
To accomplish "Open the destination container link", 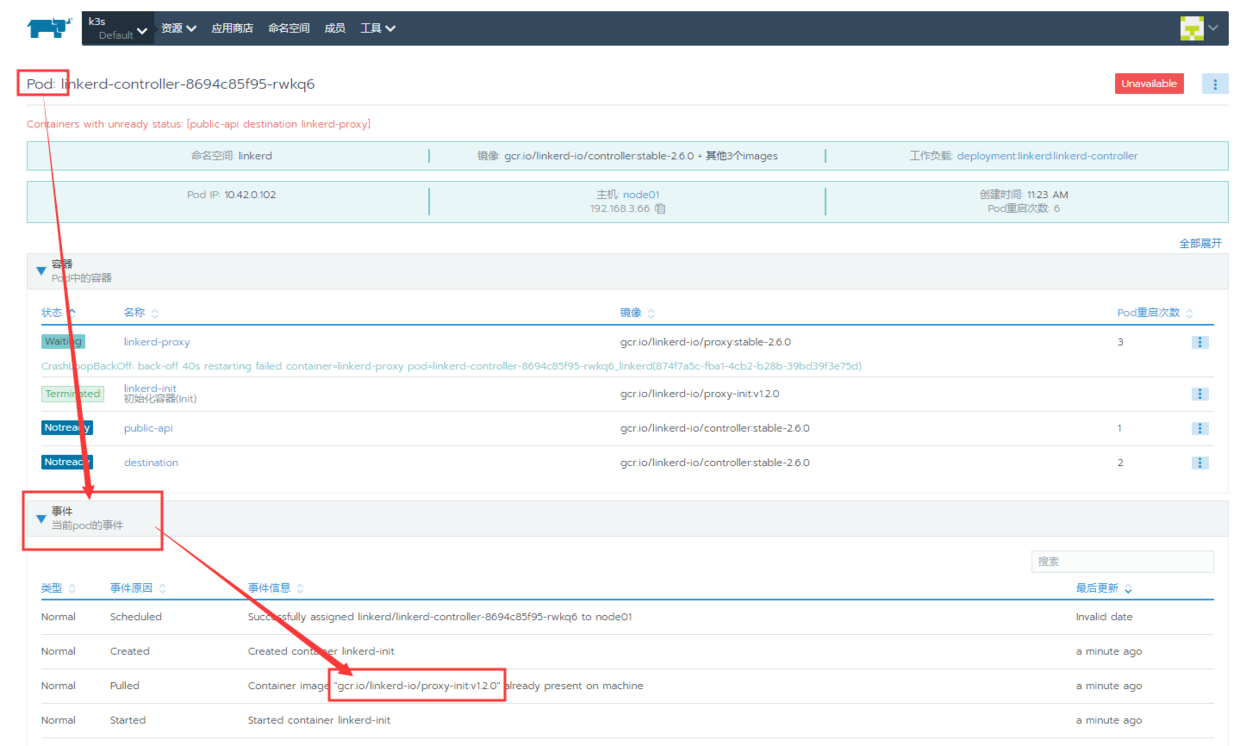I will [x=151, y=462].
